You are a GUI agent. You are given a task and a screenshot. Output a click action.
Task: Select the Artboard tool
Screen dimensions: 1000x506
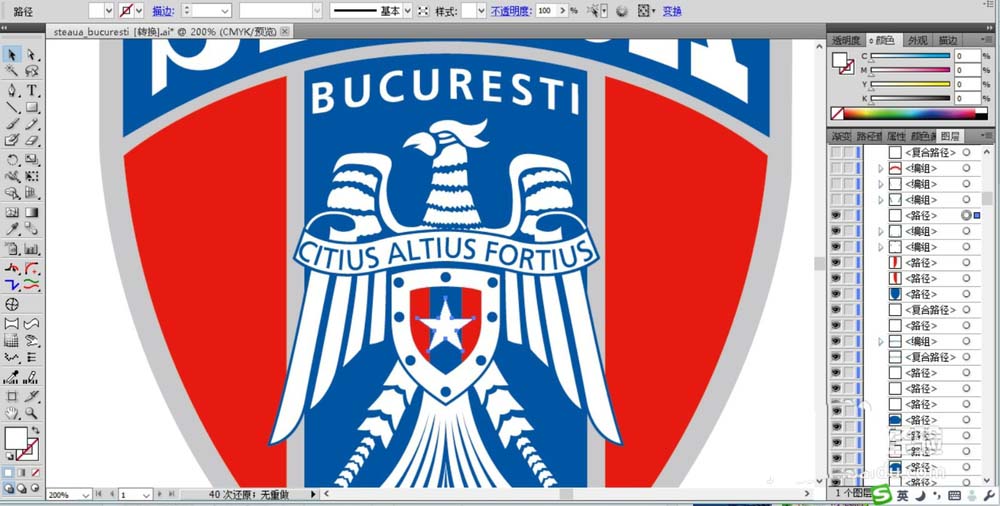click(x=12, y=396)
